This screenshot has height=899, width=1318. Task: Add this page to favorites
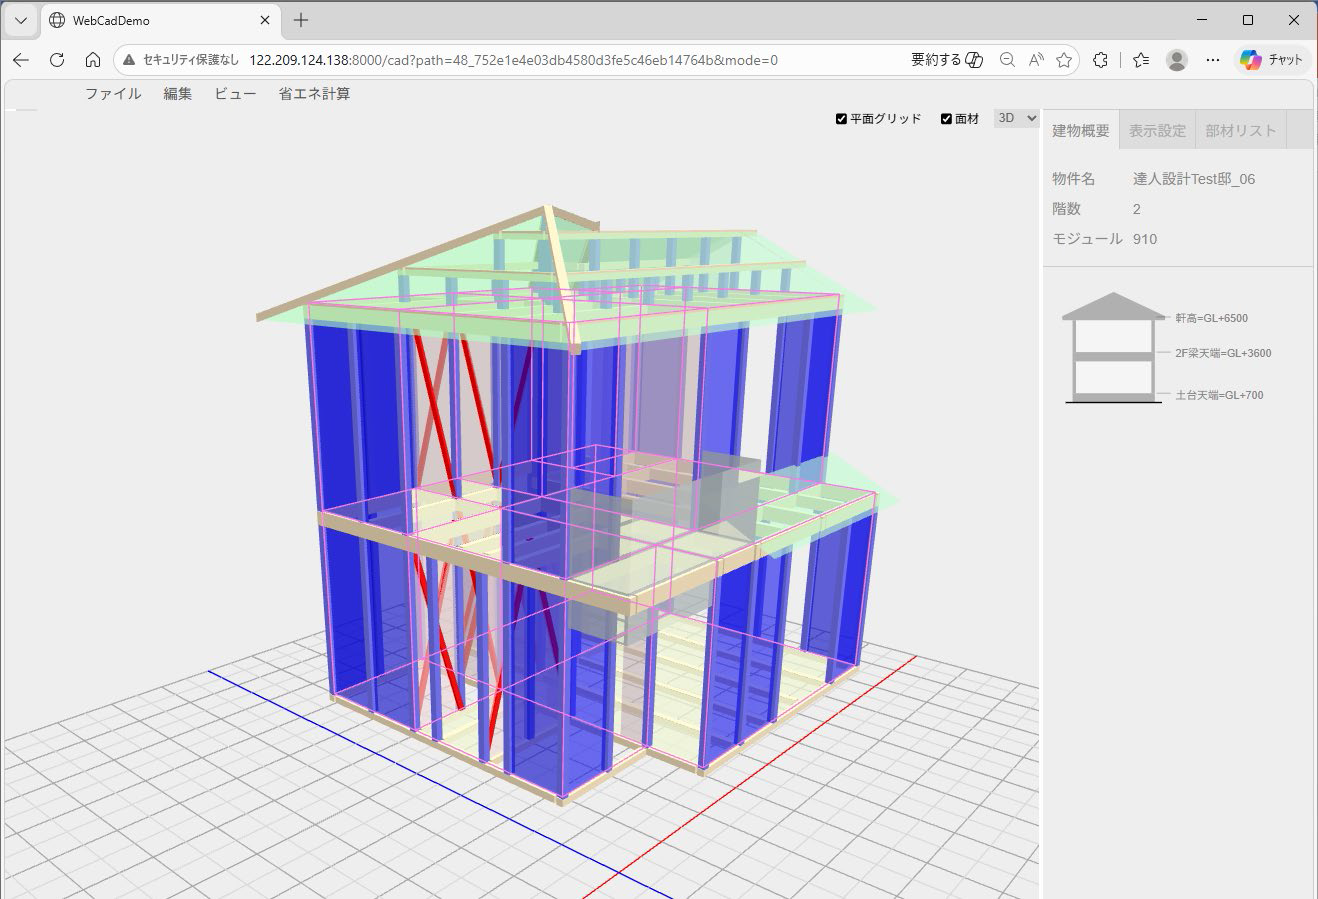click(1064, 60)
